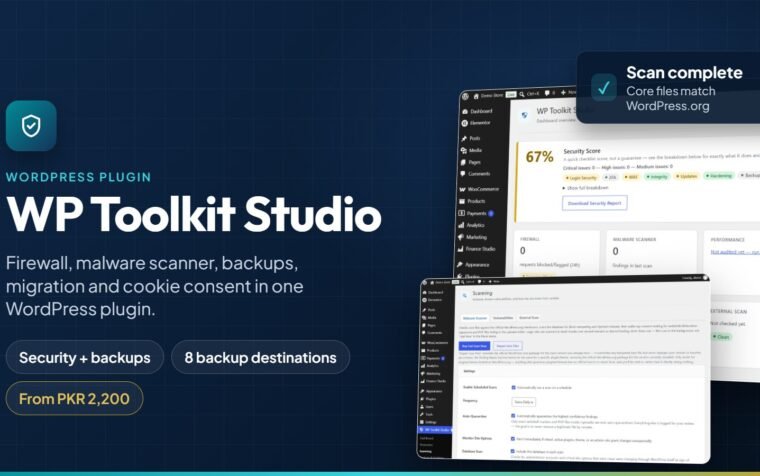Open Comments in the back window sidebar
This screenshot has height=476, width=760.
[475, 174]
